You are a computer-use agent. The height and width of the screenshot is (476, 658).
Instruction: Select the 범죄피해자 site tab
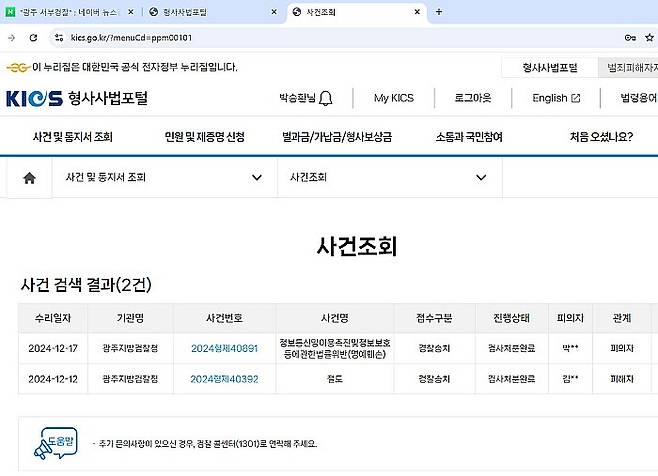pos(628,68)
